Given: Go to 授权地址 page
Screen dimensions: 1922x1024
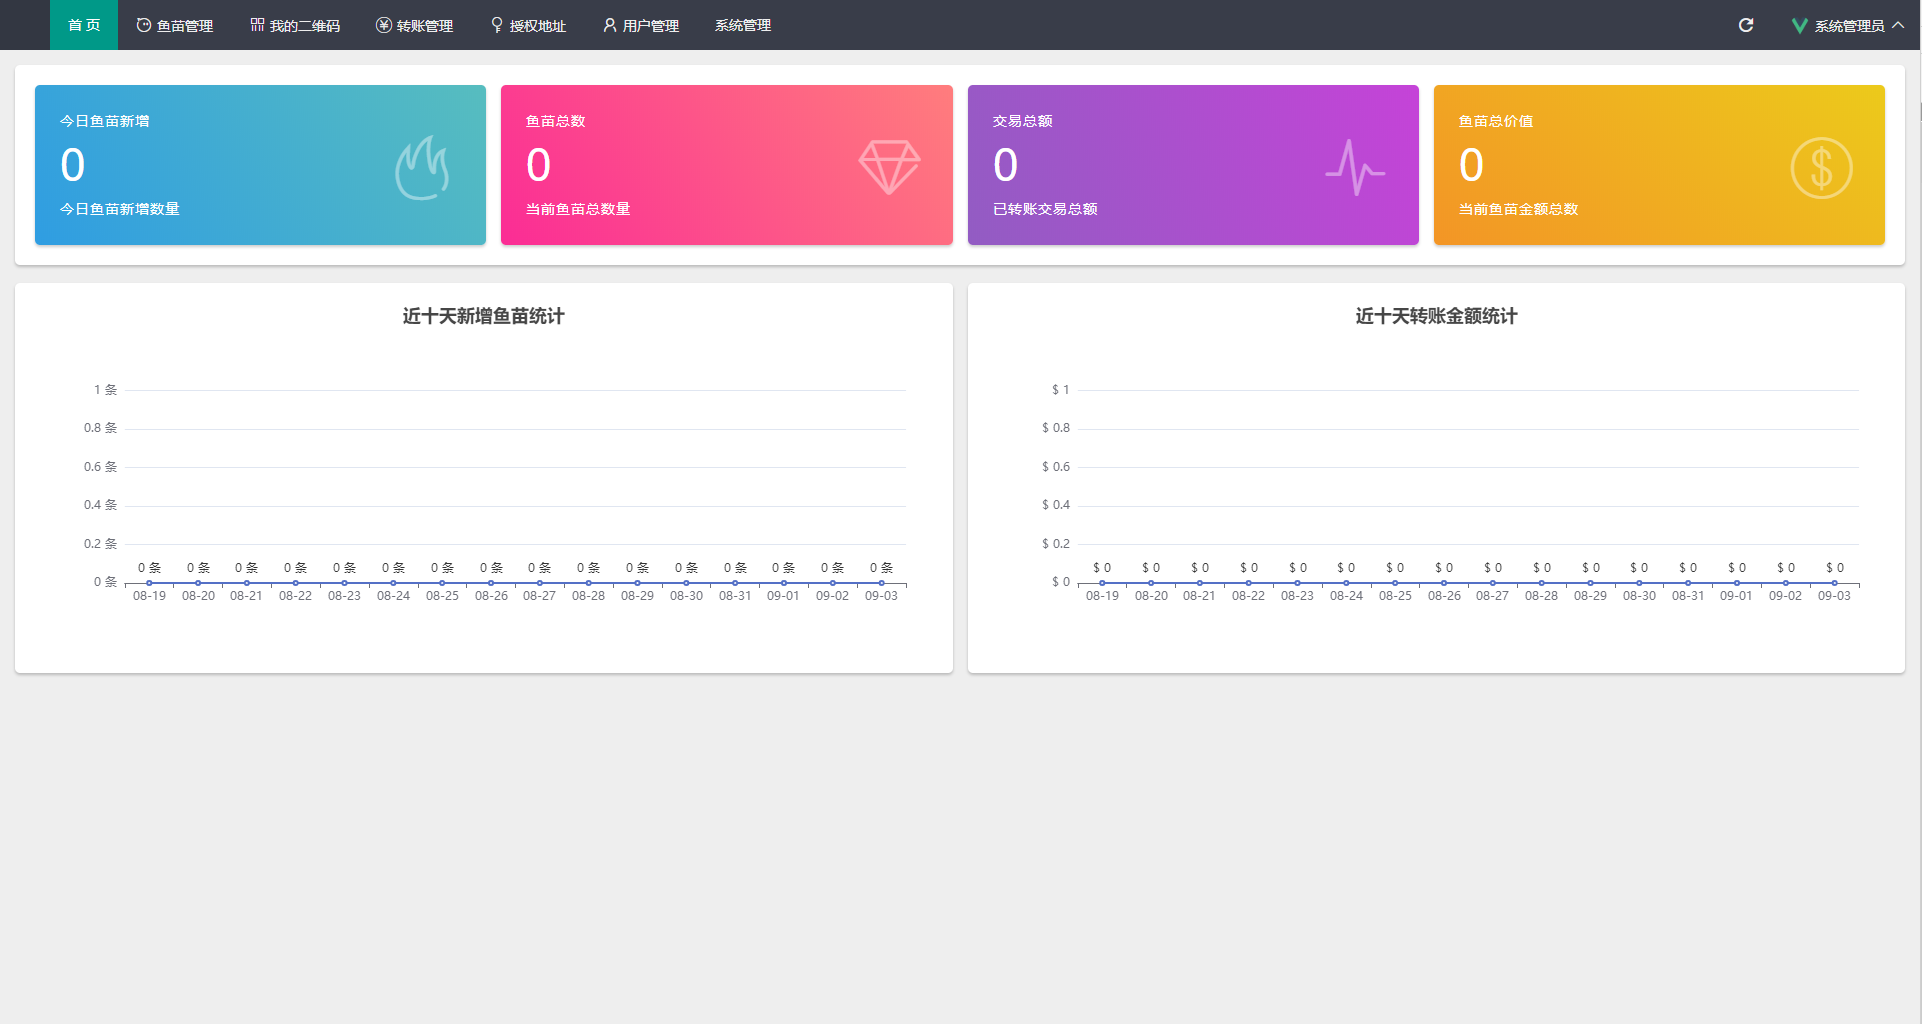Looking at the screenshot, I should click(x=528, y=25).
